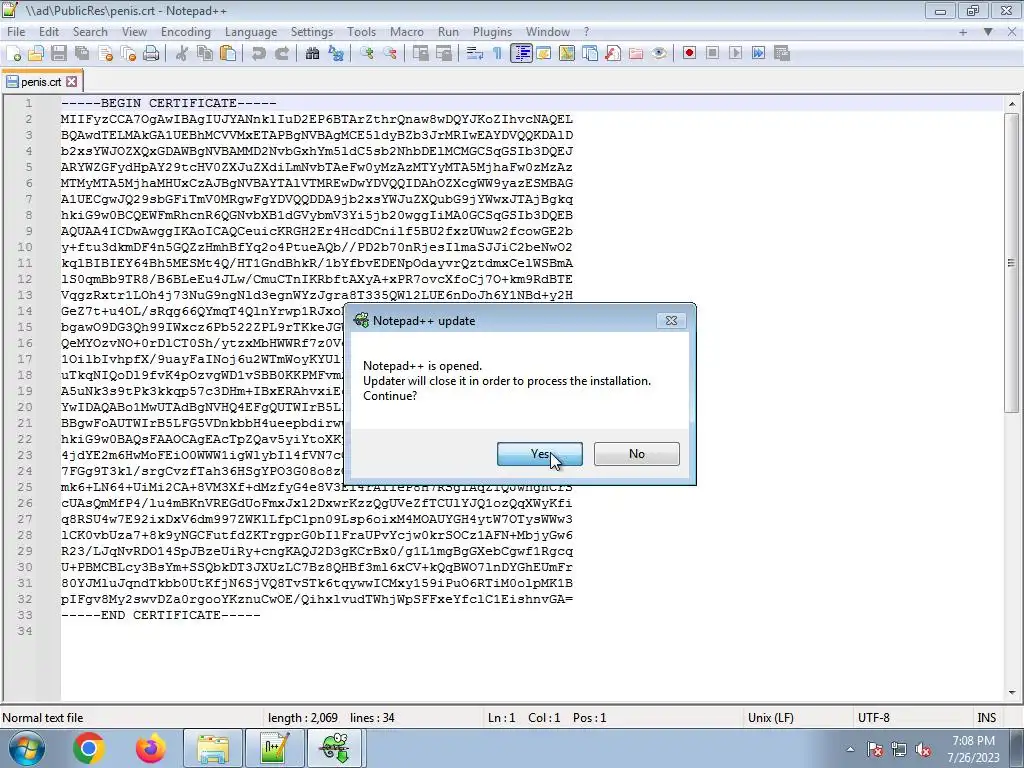This screenshot has width=1024, height=768.
Task: Open the Folder as Workspace icon
Action: [635, 54]
